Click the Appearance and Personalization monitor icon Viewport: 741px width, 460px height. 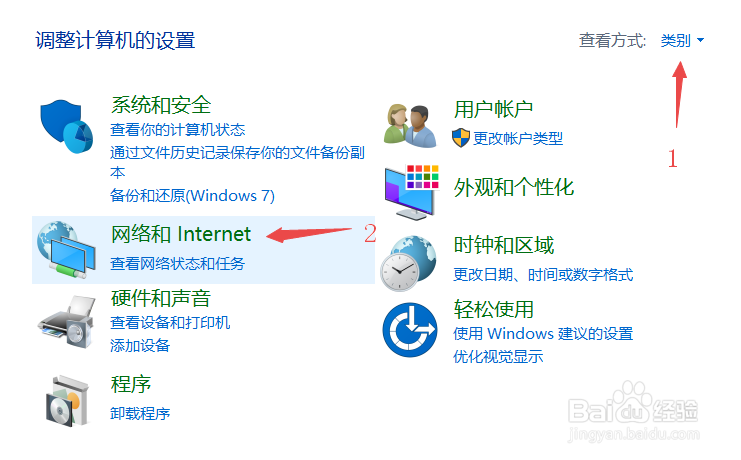(x=411, y=192)
